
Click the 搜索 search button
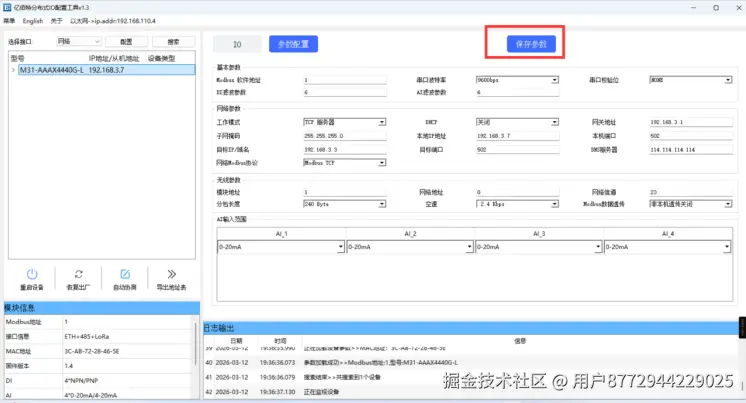(173, 42)
